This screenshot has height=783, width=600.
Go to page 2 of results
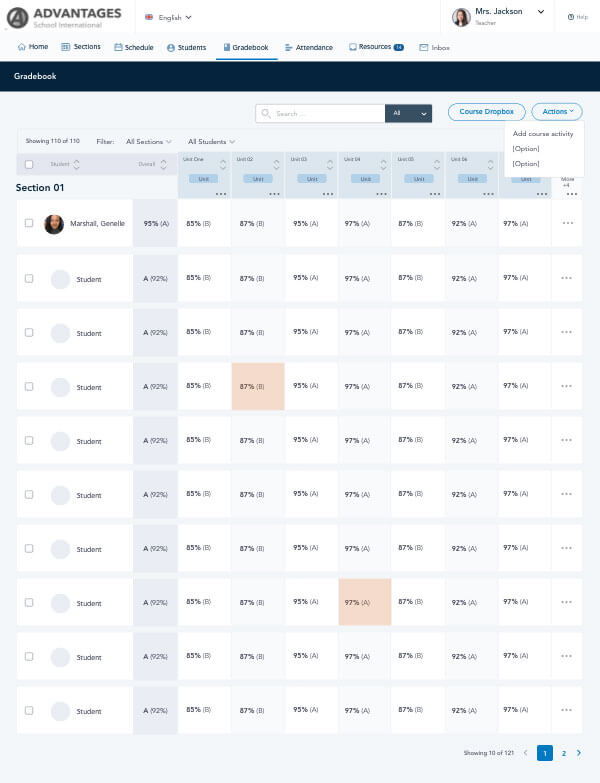[x=563, y=753]
